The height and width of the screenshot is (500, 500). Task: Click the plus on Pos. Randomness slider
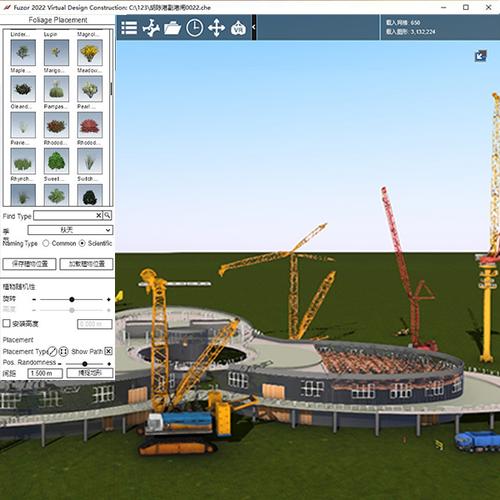109,364
